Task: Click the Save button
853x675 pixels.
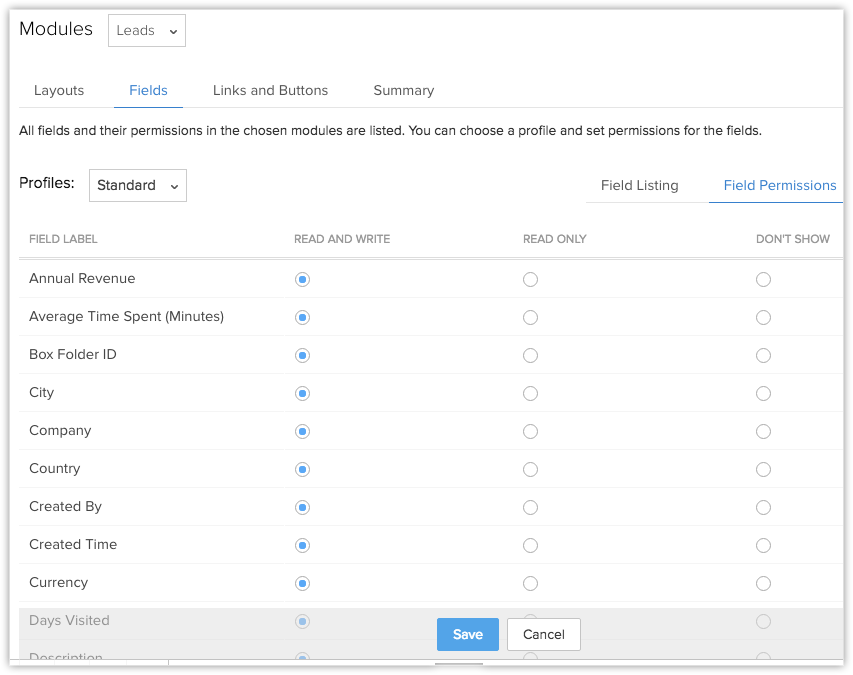Action: pos(467,634)
